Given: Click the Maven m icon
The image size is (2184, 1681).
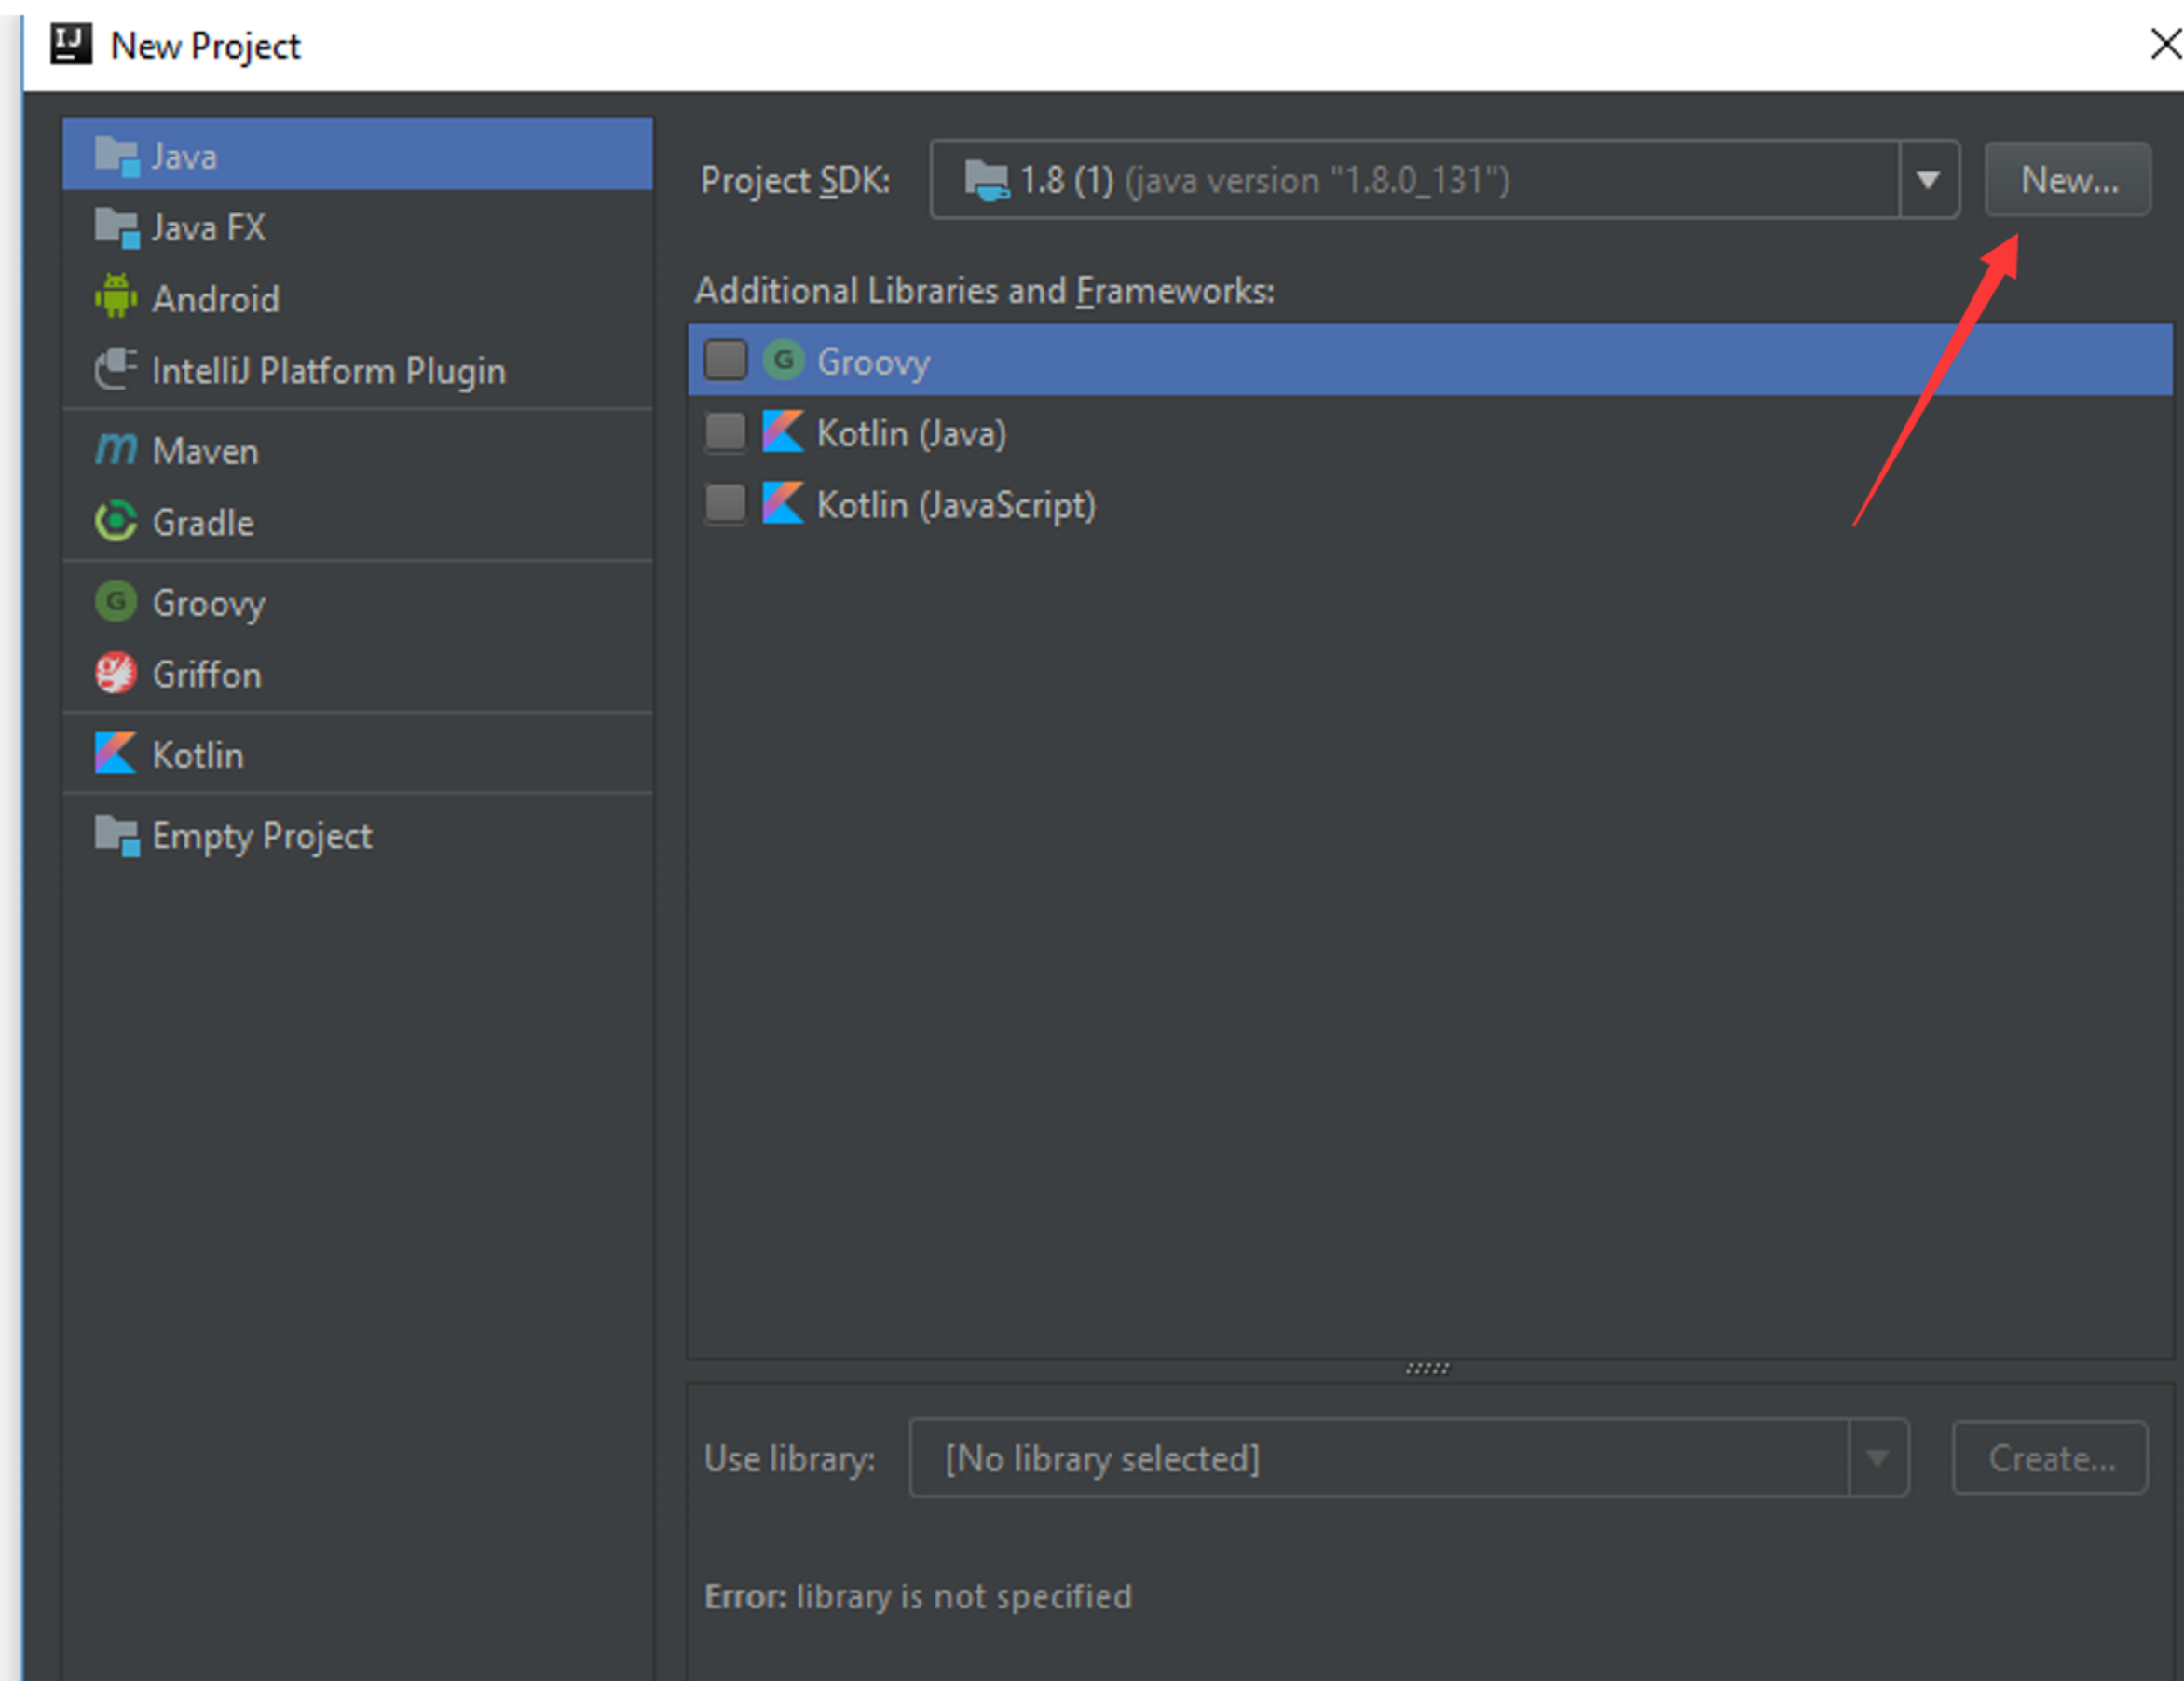Looking at the screenshot, I should point(116,450).
